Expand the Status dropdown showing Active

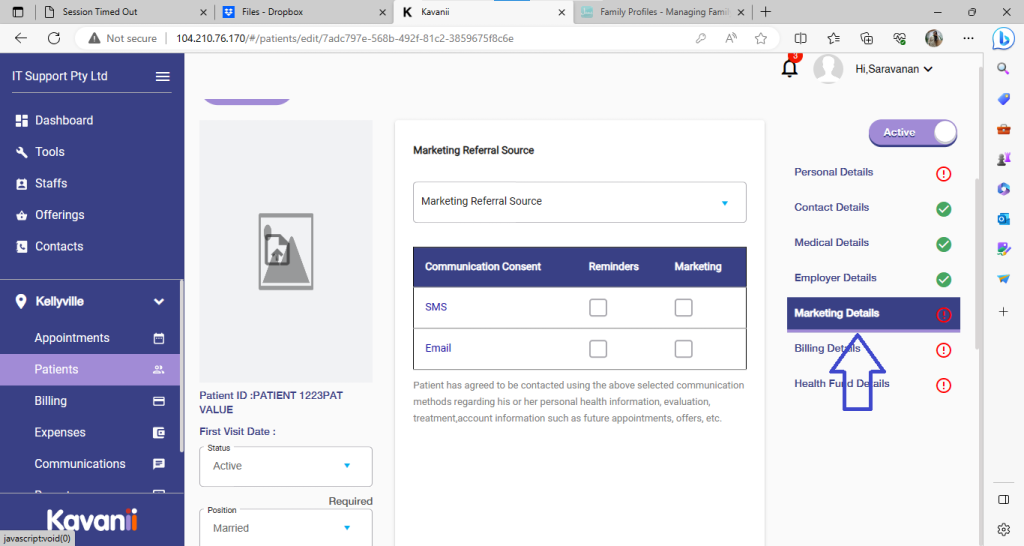(285, 466)
